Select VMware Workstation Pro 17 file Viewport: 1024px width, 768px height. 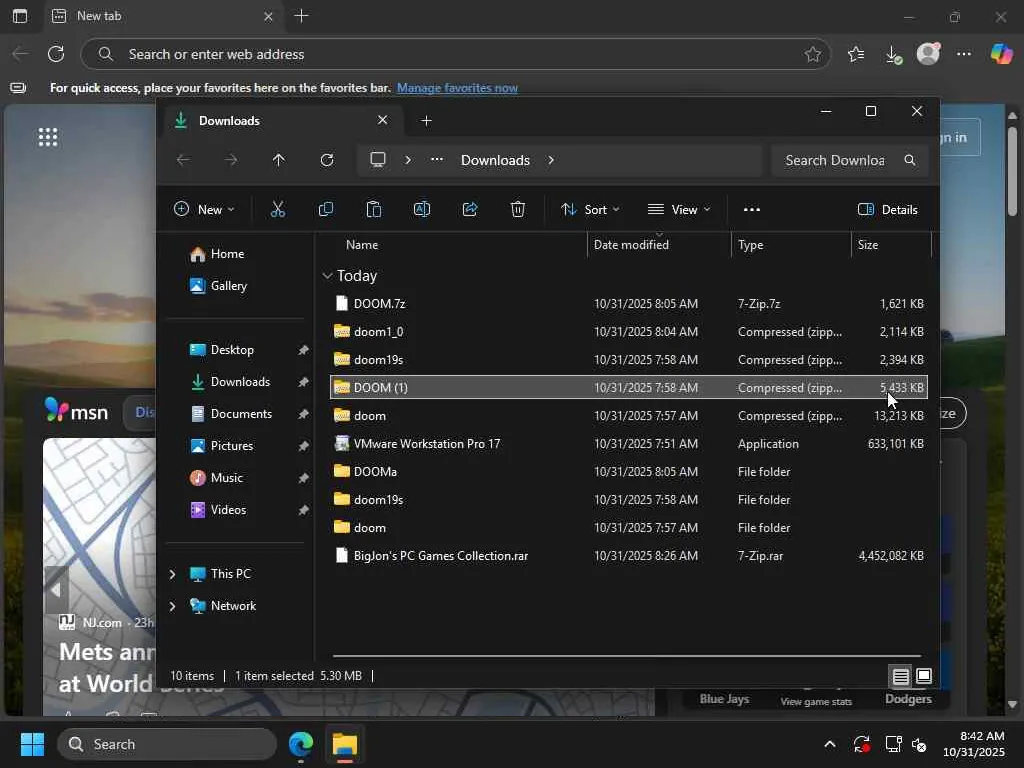pos(629,444)
